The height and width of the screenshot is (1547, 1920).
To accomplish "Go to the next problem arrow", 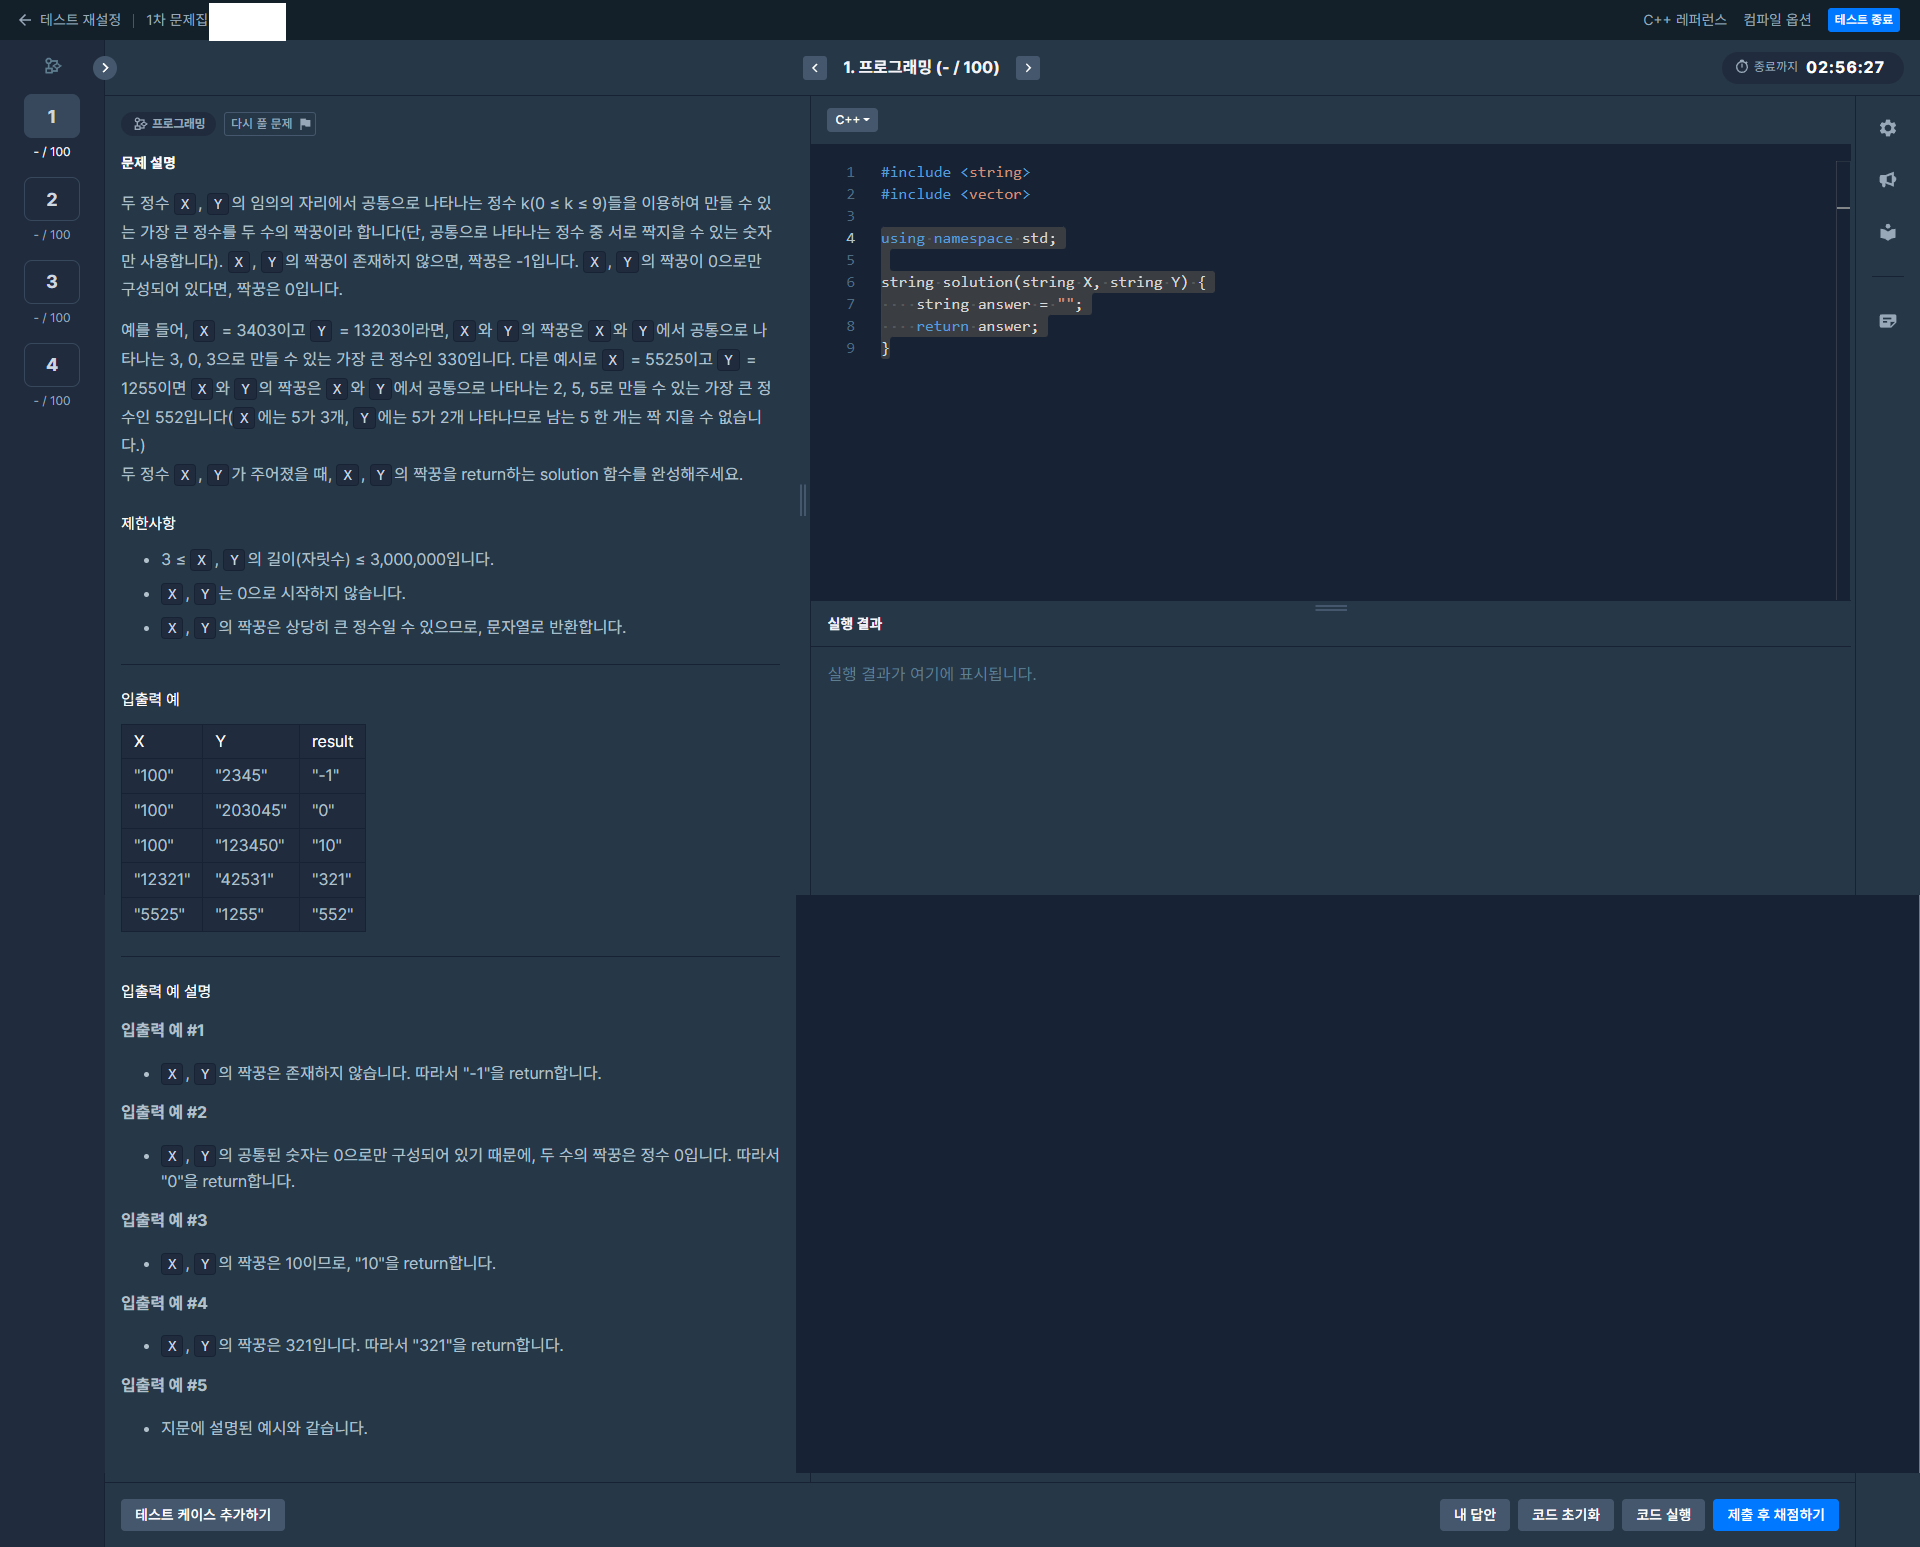I will [x=1027, y=67].
